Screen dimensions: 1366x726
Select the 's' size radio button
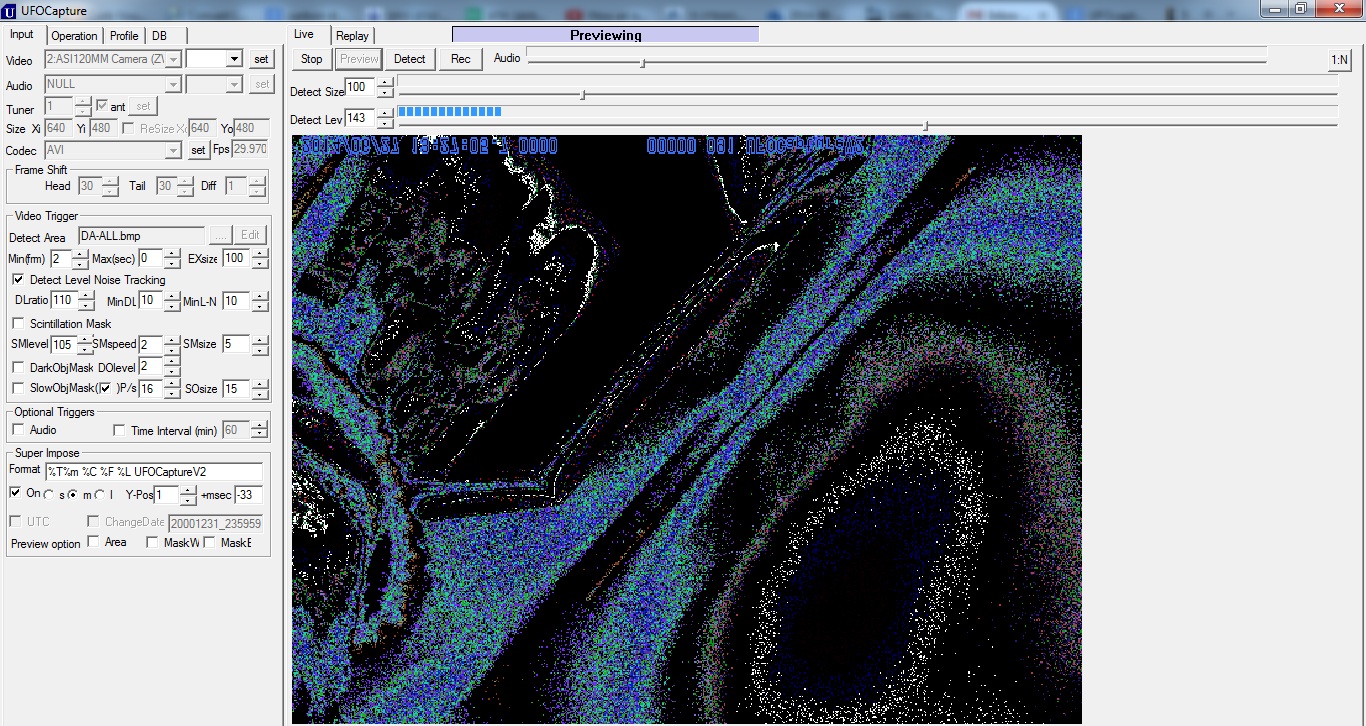[x=49, y=495]
